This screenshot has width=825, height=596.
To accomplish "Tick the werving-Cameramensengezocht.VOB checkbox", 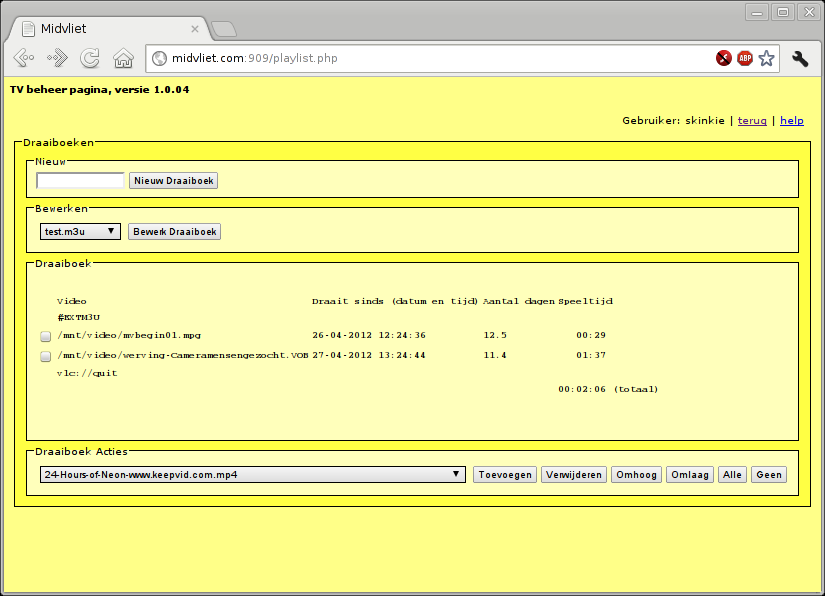I will coord(46,356).
